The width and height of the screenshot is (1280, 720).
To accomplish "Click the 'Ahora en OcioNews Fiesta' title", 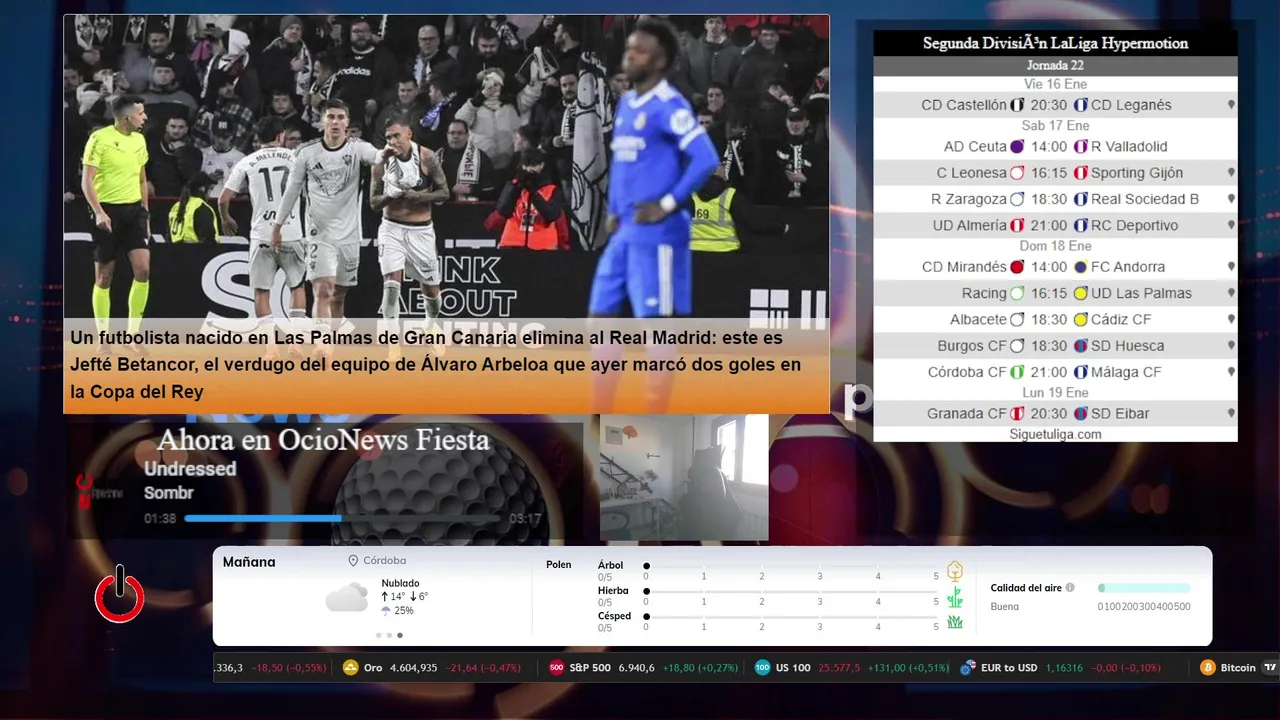I will click(x=323, y=440).
